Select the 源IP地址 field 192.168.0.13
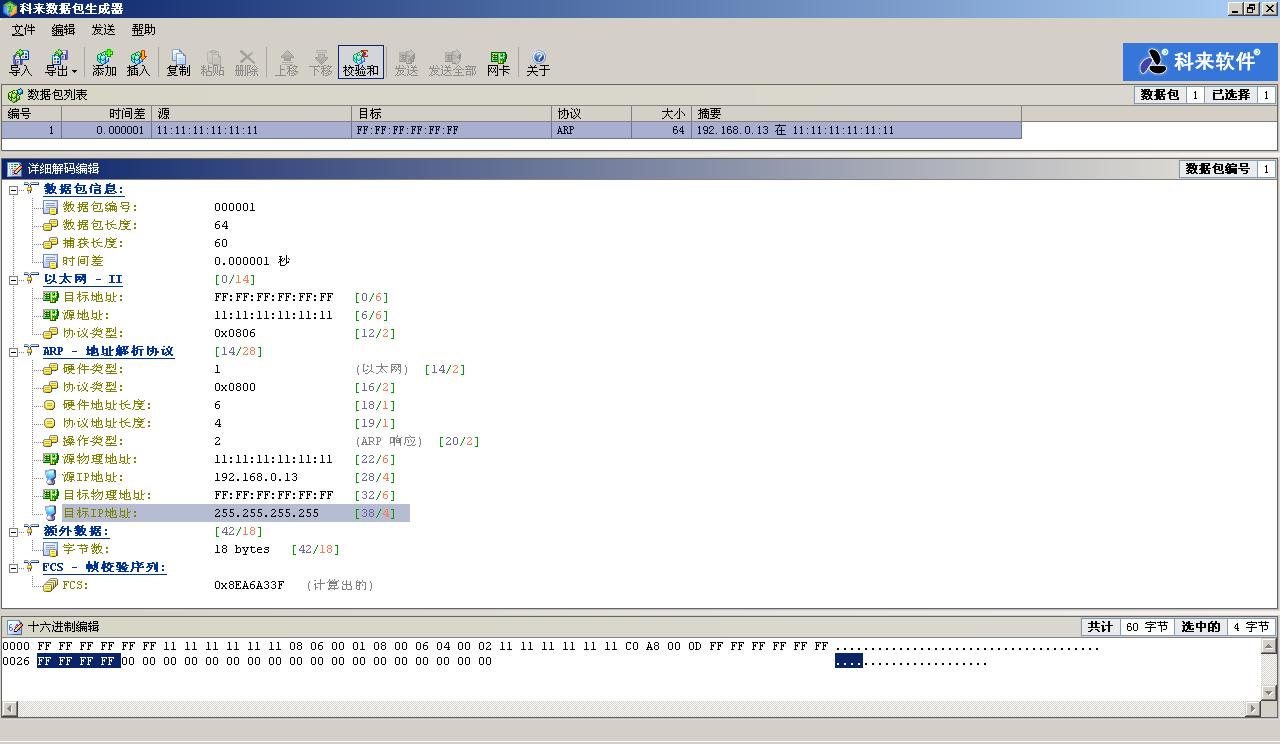This screenshot has width=1280, height=744. 255,477
